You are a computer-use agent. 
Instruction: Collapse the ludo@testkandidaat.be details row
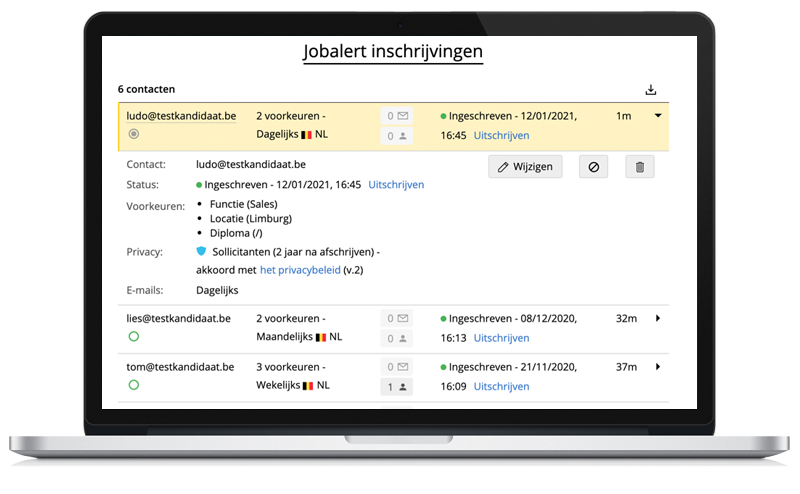[657, 116]
